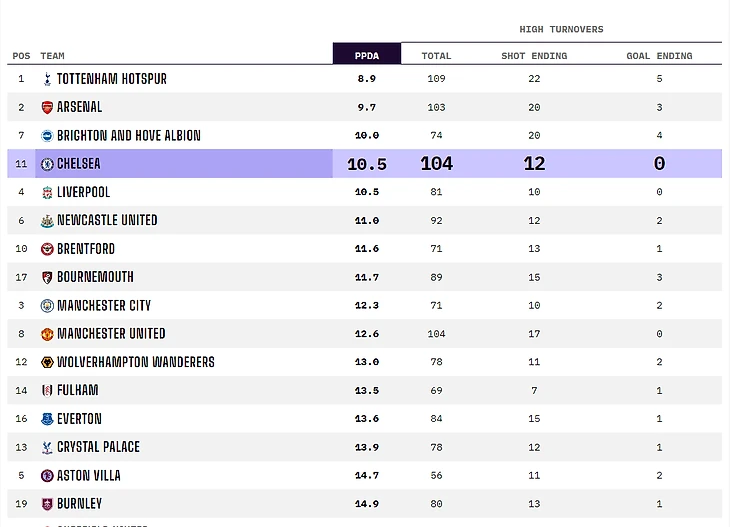This screenshot has width=730, height=527.
Task: Click Chelsea's highlighted total value 104
Action: point(436,164)
